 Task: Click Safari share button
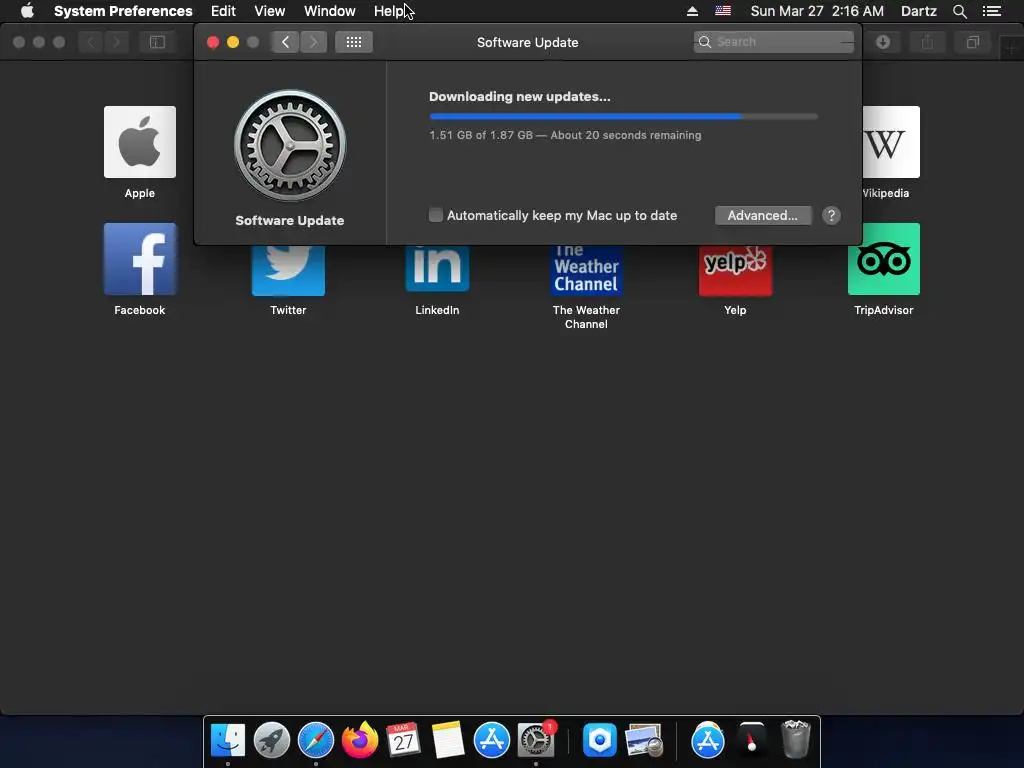(x=927, y=42)
